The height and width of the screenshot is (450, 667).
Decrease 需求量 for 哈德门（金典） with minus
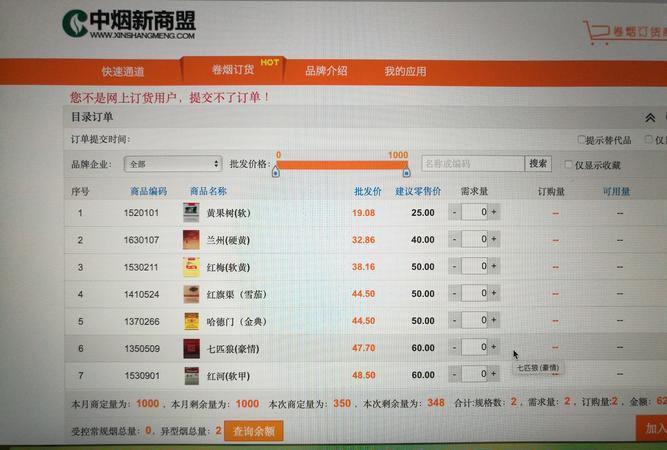[454, 320]
